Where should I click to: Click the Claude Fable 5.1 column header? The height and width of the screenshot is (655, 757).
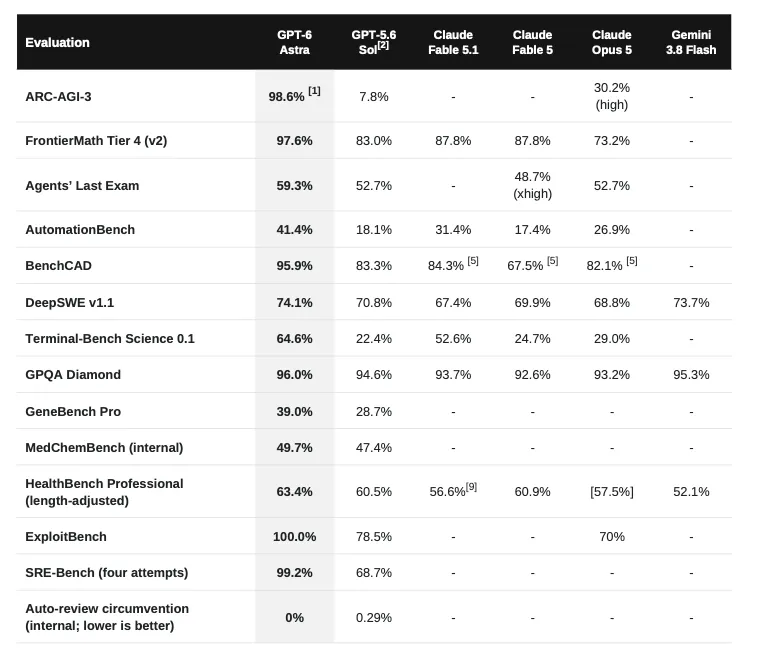(453, 42)
